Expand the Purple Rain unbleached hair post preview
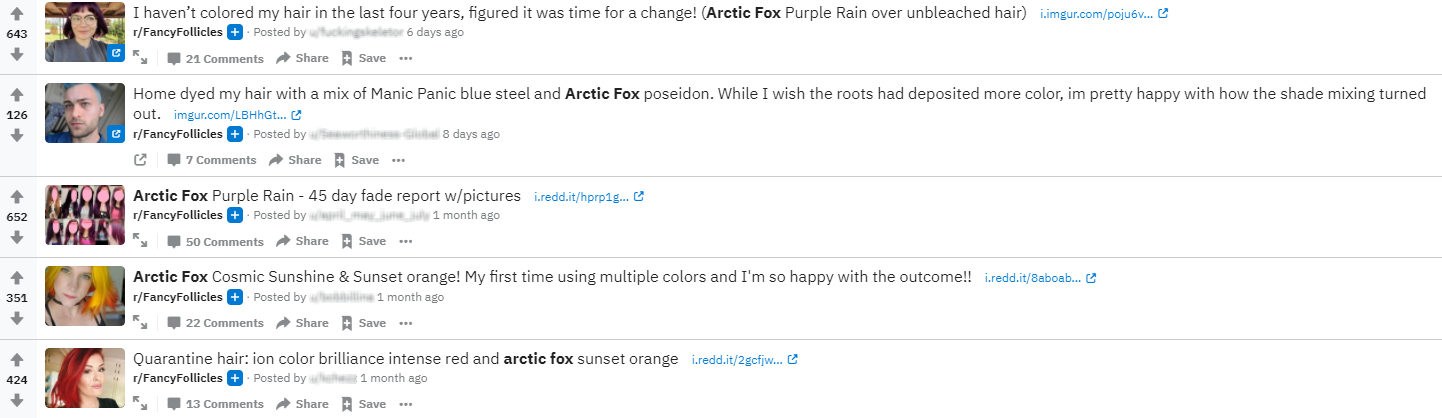Image resolution: width=1442 pixels, height=418 pixels. [141, 58]
